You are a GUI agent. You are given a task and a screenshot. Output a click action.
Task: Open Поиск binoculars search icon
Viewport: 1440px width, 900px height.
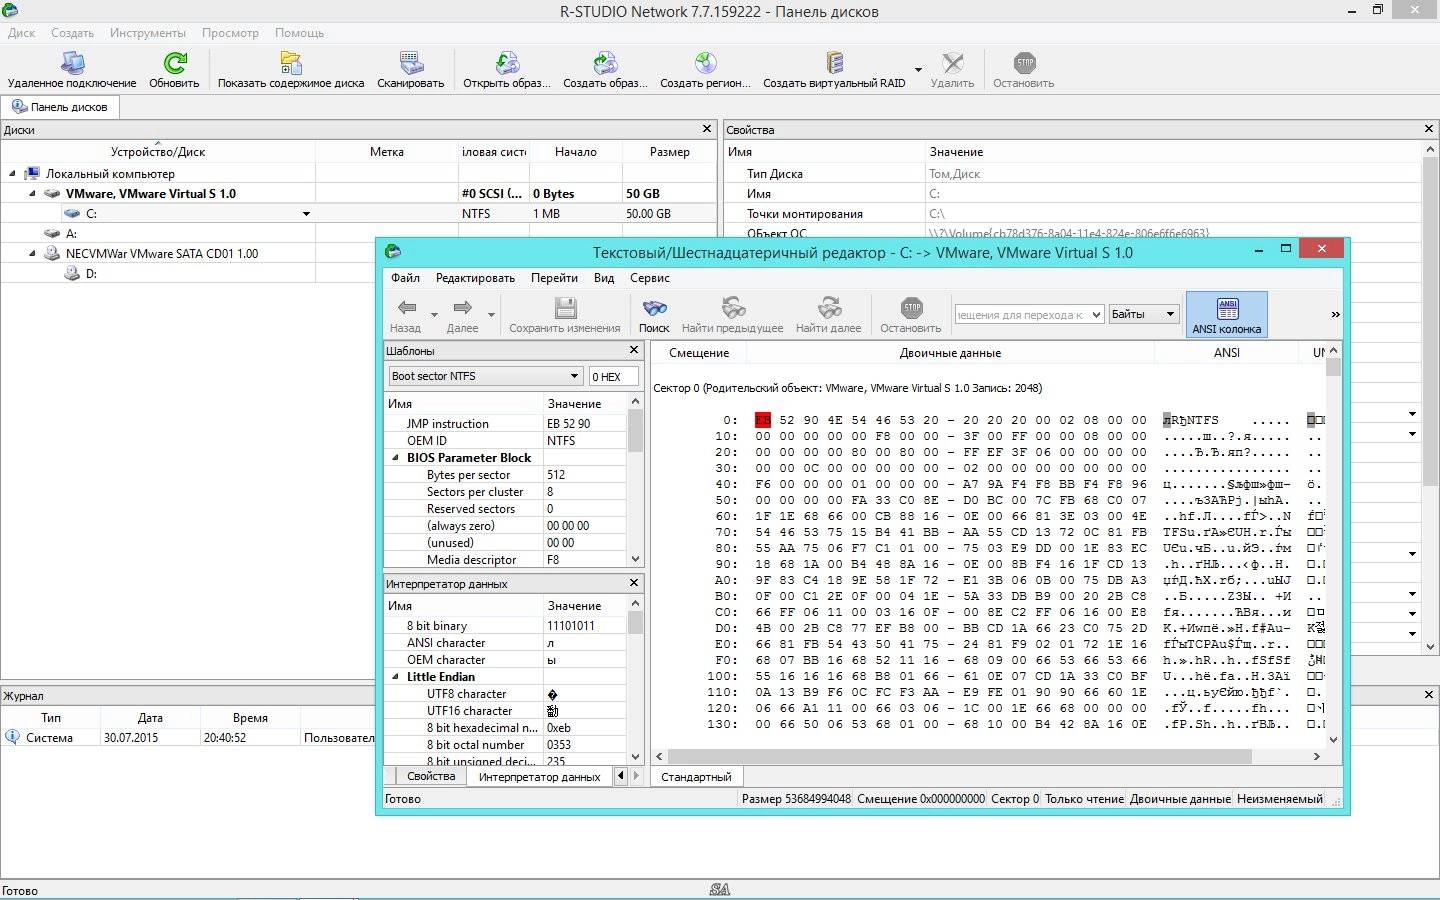[x=654, y=308]
